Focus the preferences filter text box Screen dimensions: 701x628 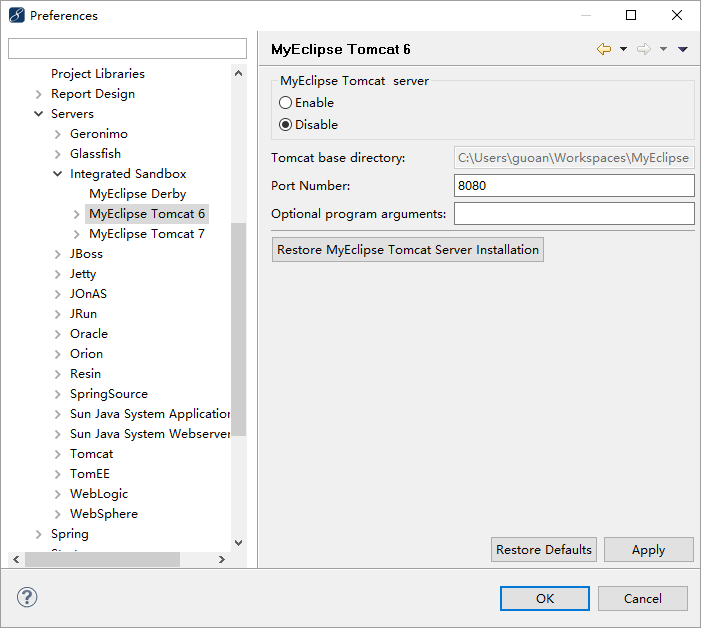(127, 48)
